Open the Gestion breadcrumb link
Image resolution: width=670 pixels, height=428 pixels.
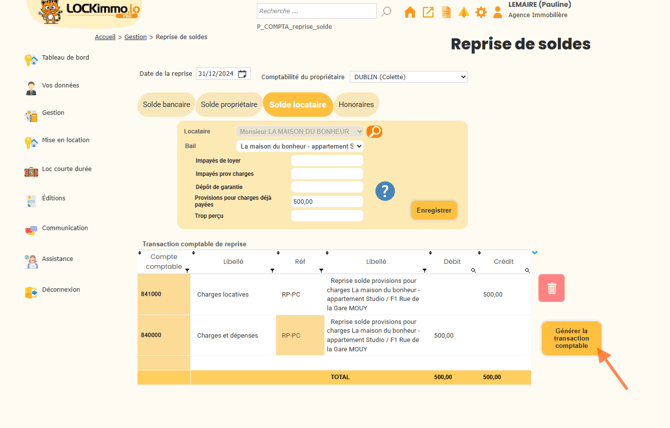pyautogui.click(x=135, y=37)
